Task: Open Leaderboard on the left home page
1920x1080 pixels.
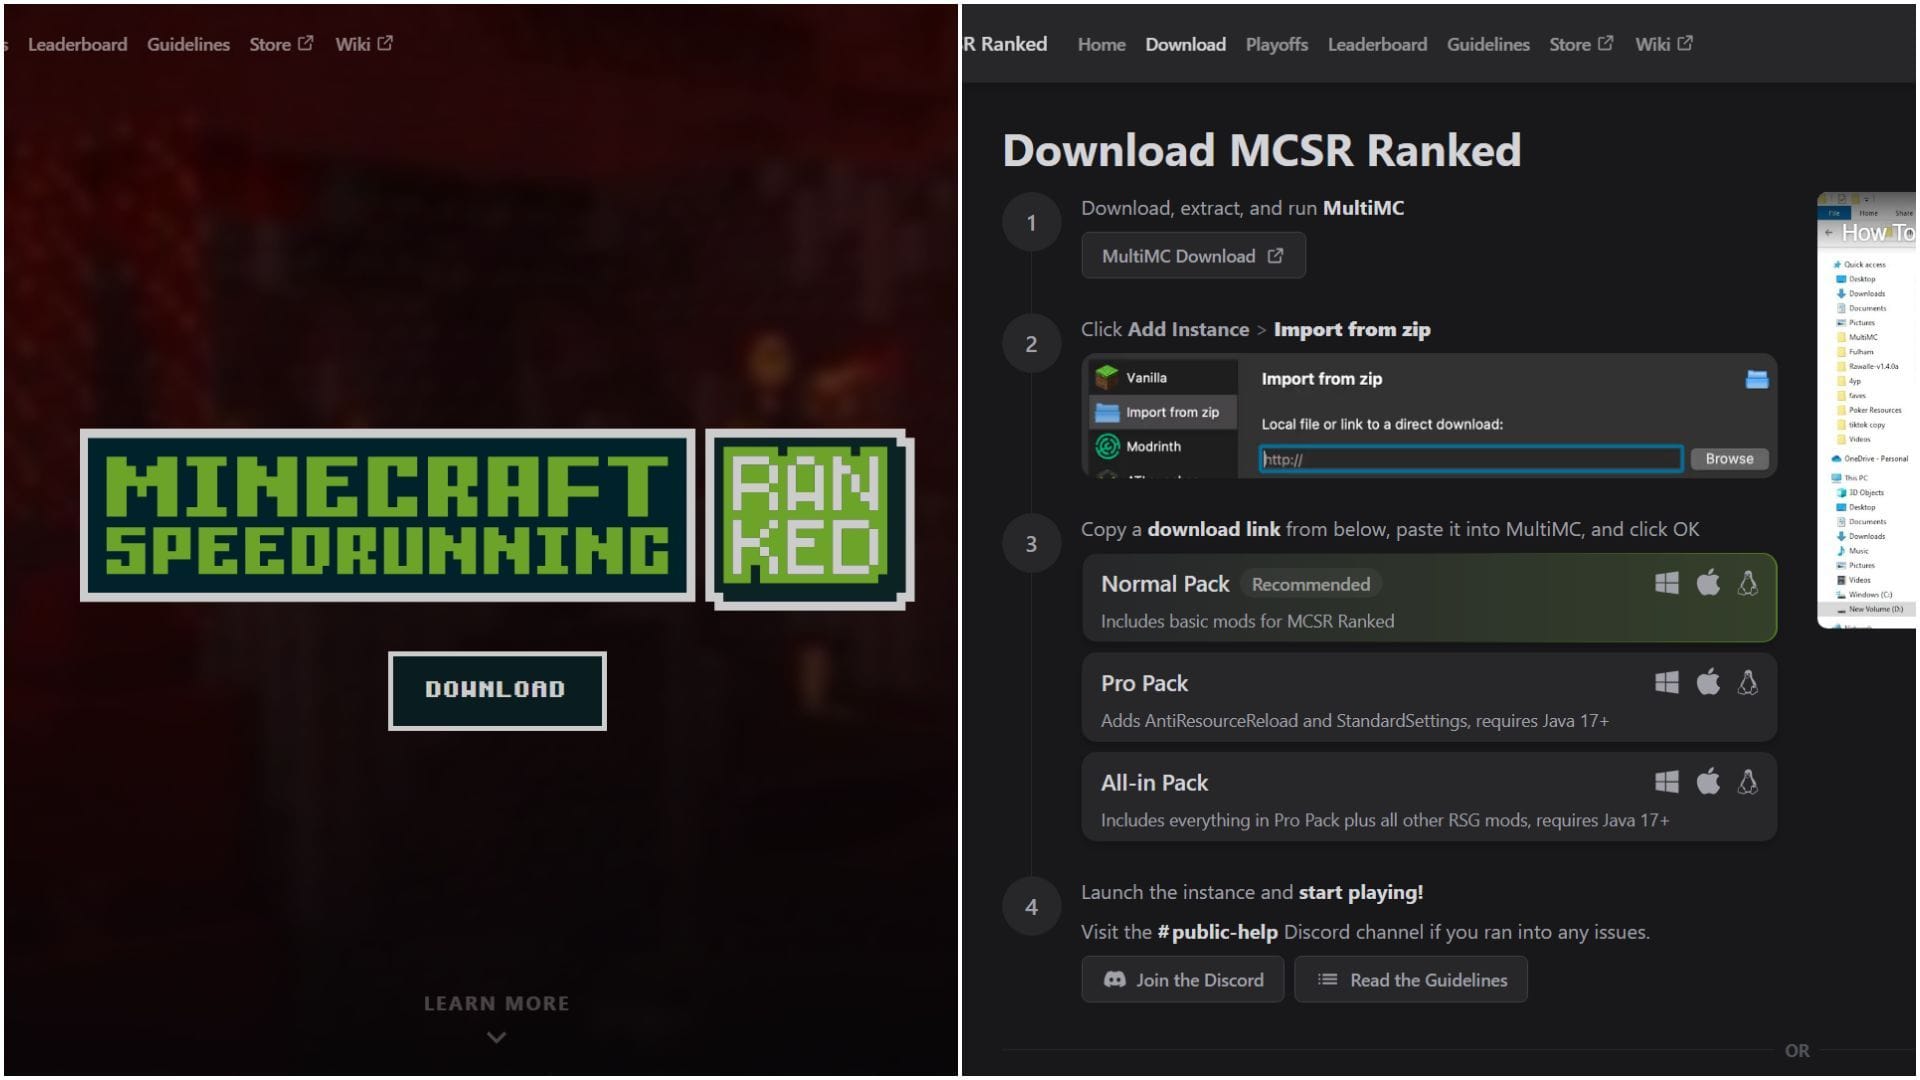Action: [77, 44]
